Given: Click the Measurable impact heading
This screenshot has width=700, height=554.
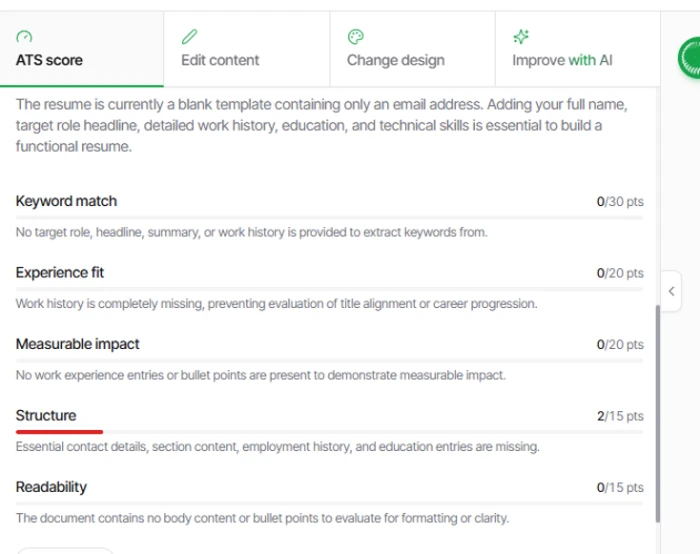Looking at the screenshot, I should tap(78, 344).
